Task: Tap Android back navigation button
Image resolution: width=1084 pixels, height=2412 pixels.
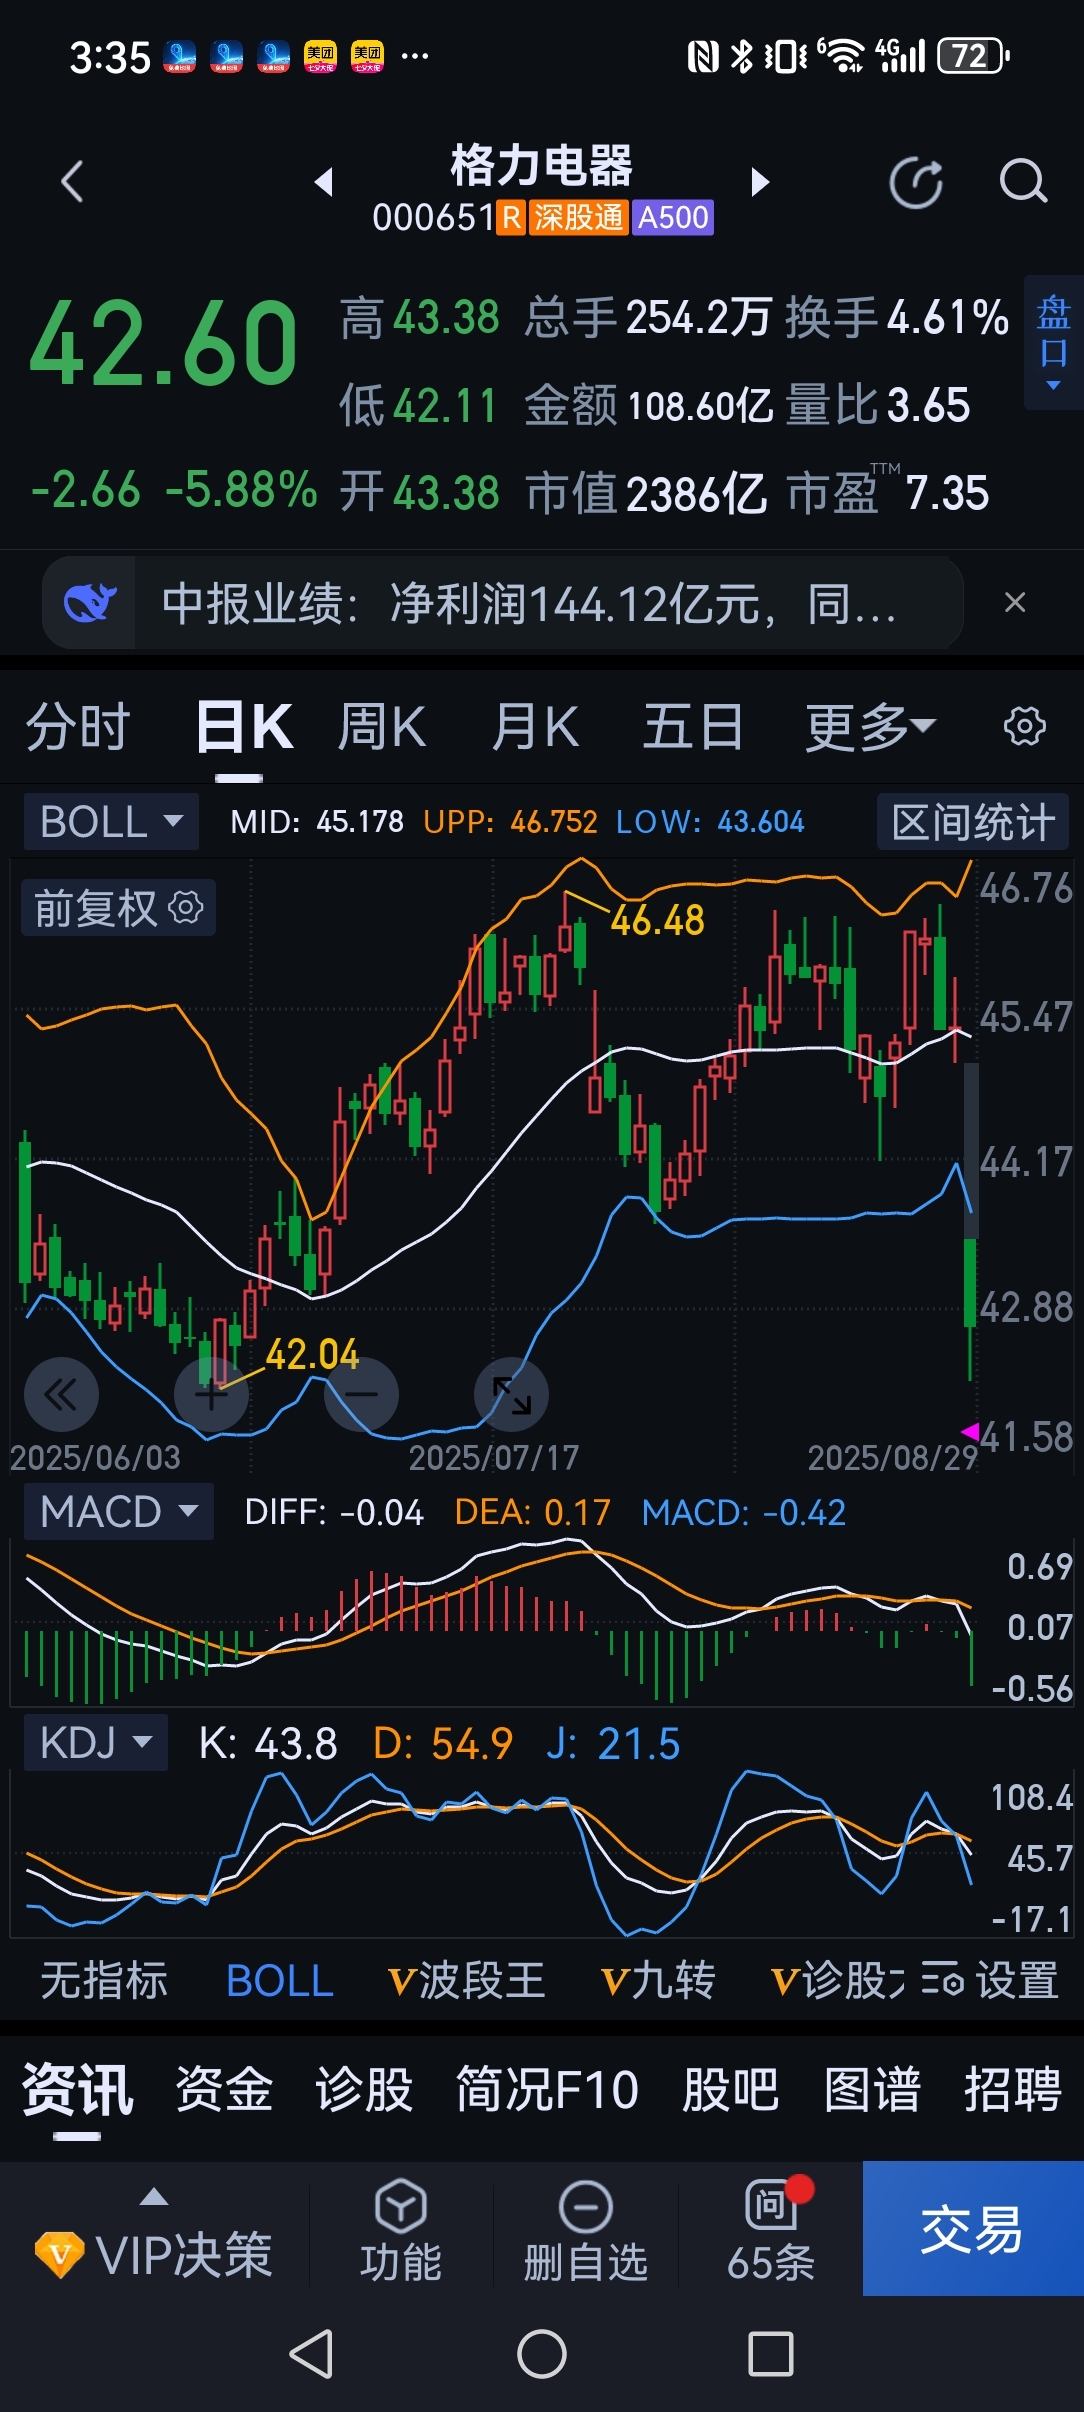Action: coord(311,2354)
